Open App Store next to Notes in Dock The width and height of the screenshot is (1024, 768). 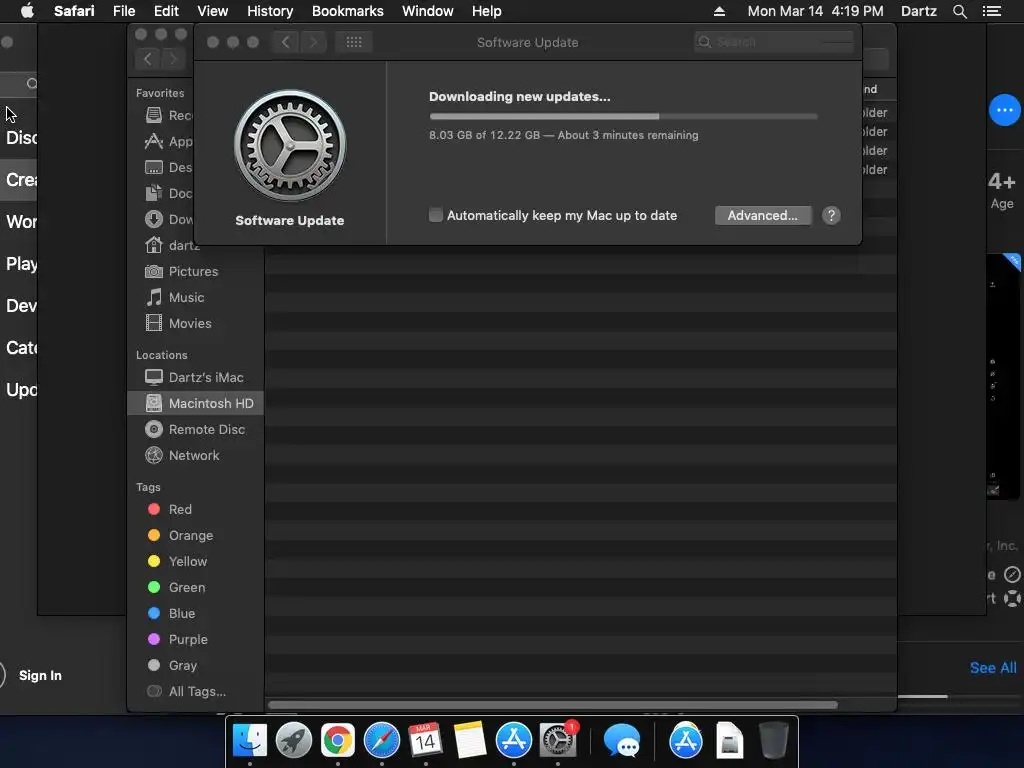(x=514, y=741)
